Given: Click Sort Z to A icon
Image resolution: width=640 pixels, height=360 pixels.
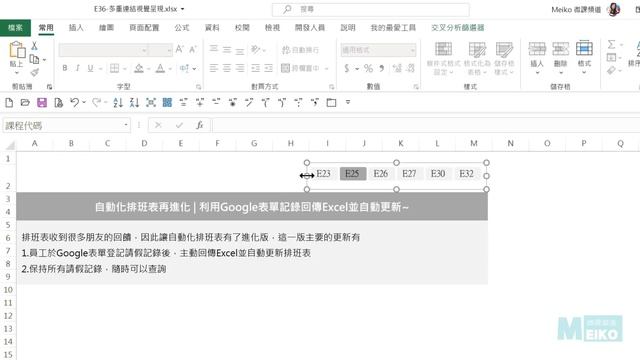Looking at the screenshot, I should [x=134, y=103].
